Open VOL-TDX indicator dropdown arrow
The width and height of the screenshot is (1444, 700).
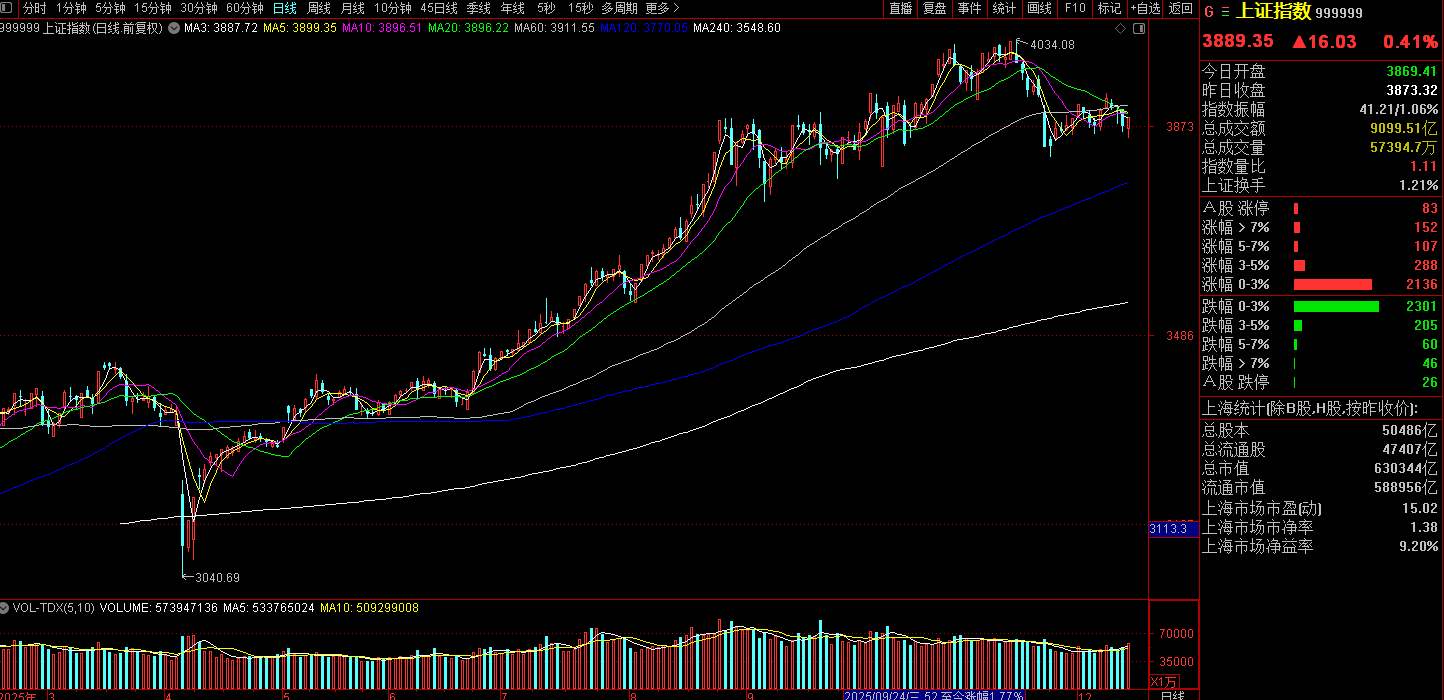(4, 607)
